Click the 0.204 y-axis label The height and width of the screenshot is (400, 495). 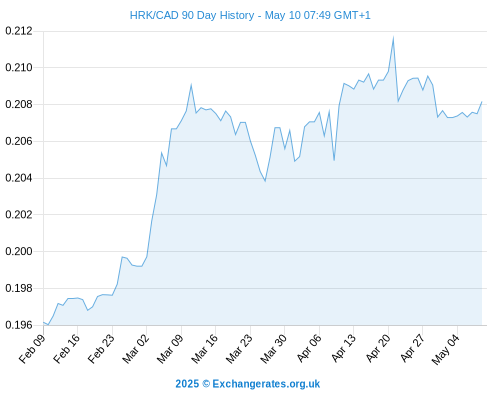click(19, 178)
